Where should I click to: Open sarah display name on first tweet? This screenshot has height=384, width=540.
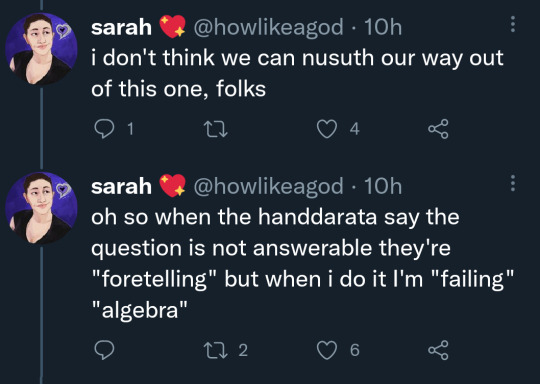click(x=121, y=28)
